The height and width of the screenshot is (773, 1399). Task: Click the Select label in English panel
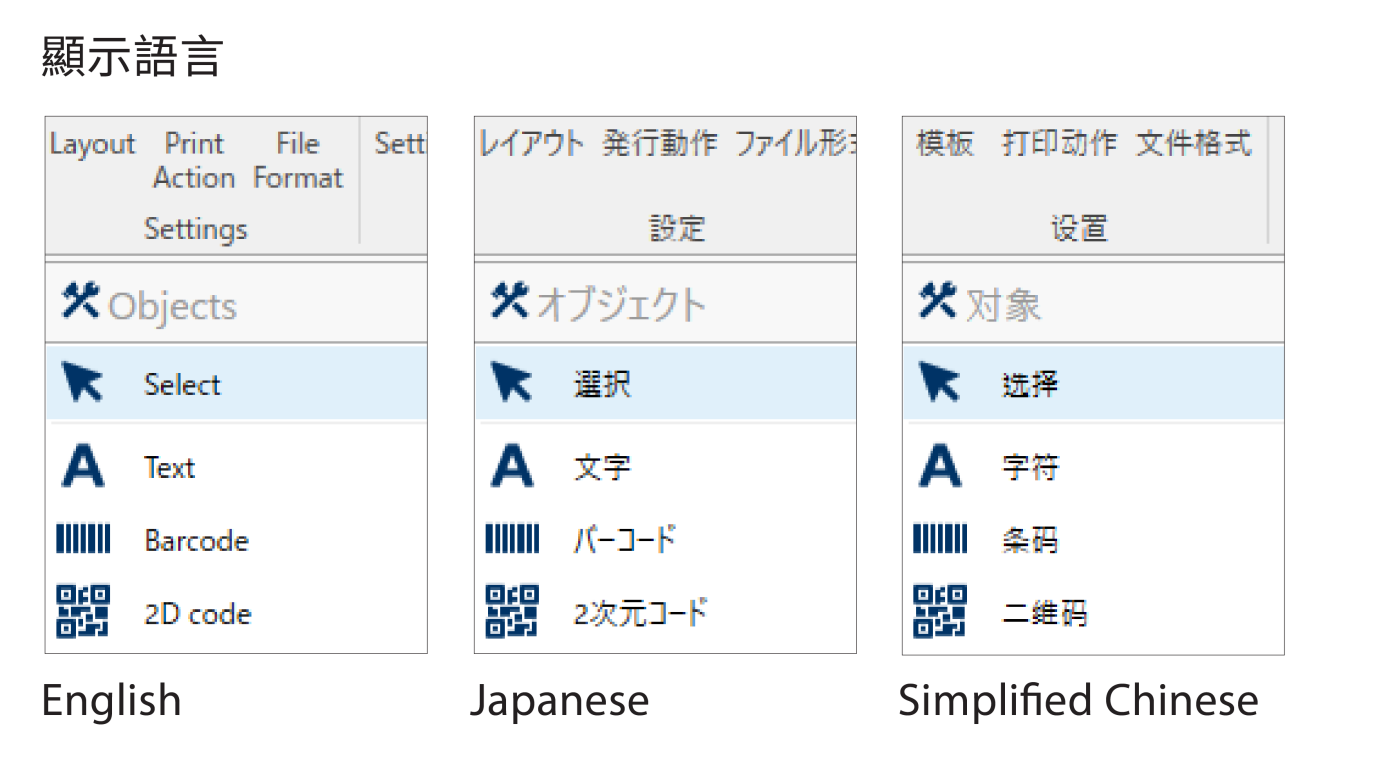182,385
